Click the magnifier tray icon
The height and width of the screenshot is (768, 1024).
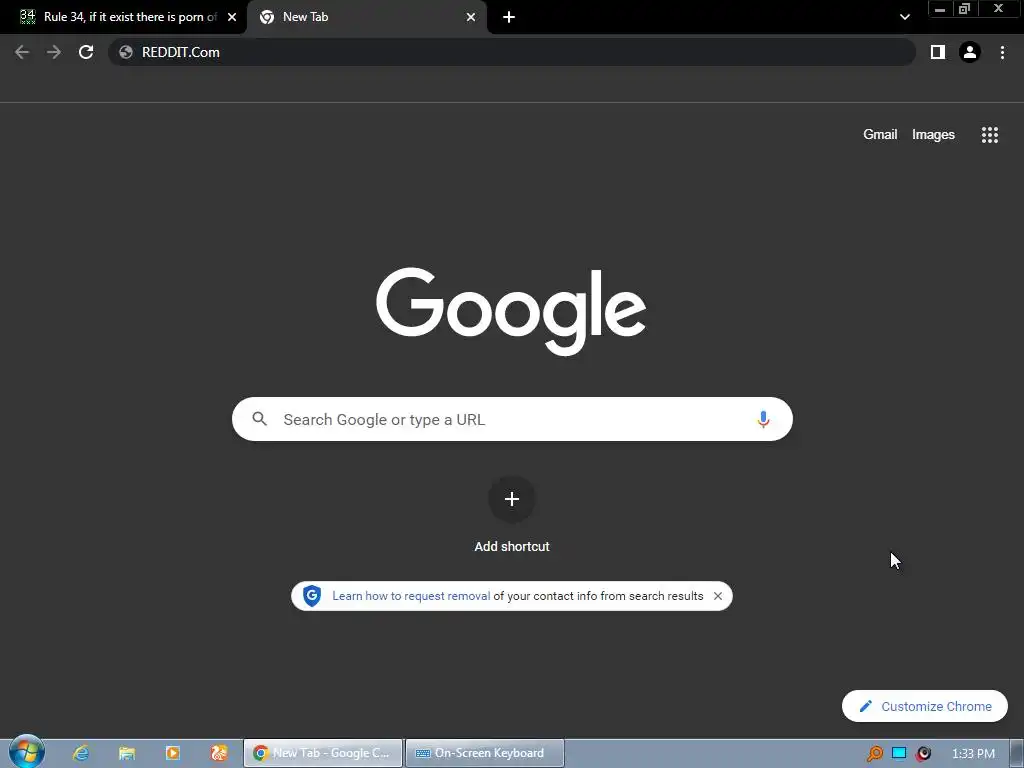(x=874, y=754)
